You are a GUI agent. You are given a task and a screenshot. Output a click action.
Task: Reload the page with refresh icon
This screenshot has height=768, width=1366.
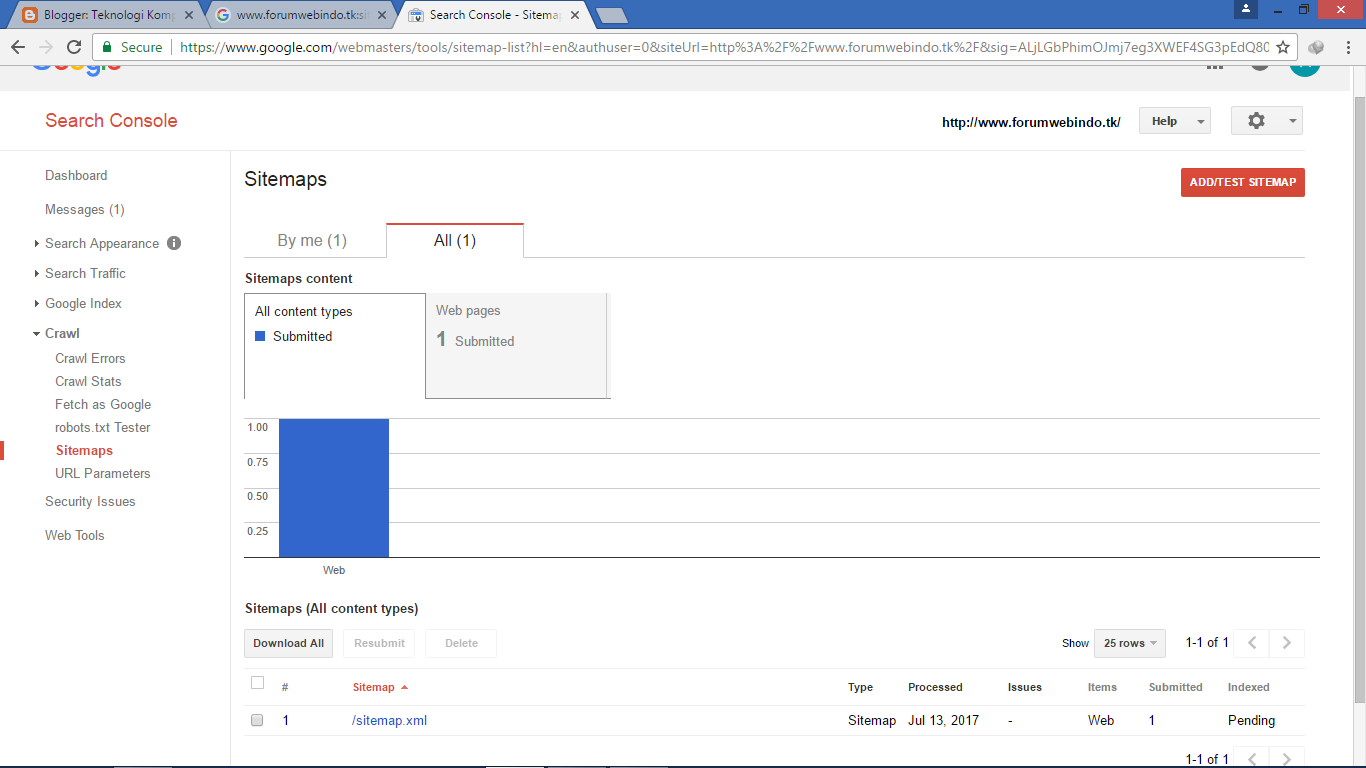[74, 47]
